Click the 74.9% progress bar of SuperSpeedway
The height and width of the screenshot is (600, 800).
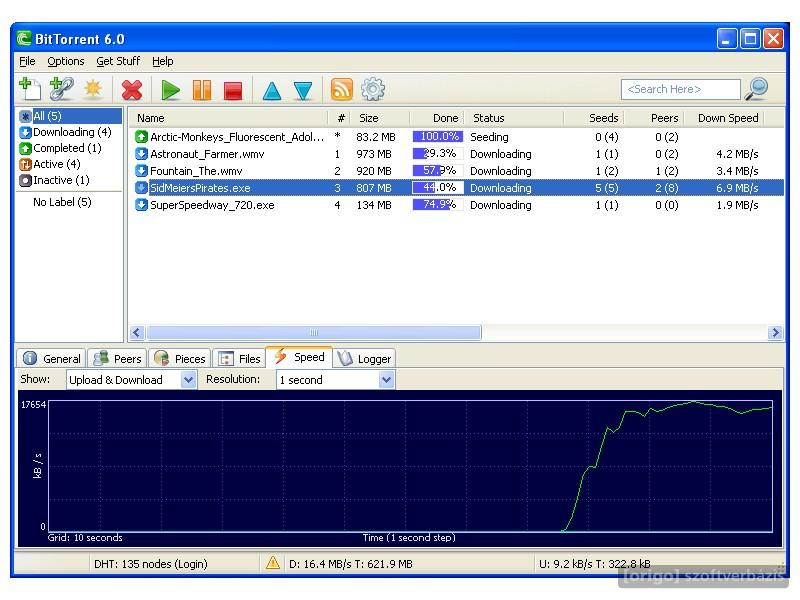pyautogui.click(x=438, y=205)
